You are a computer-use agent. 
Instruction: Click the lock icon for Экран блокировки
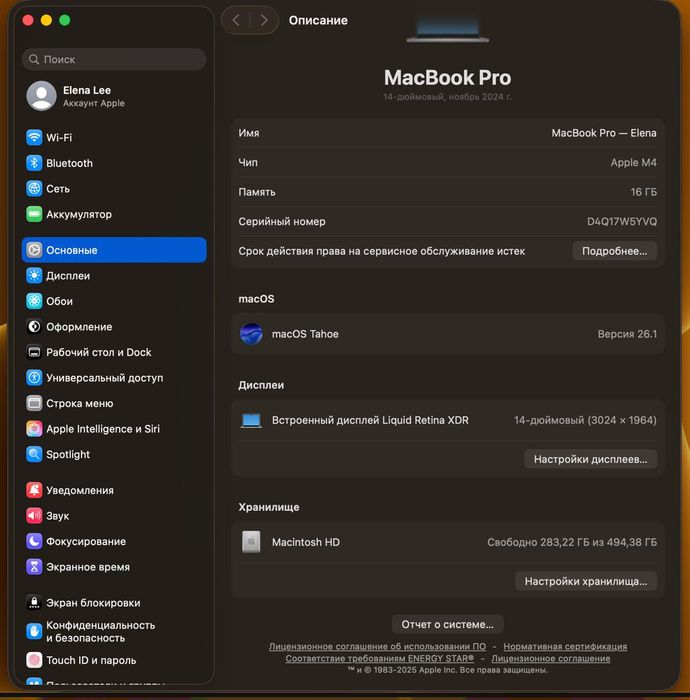point(34,603)
